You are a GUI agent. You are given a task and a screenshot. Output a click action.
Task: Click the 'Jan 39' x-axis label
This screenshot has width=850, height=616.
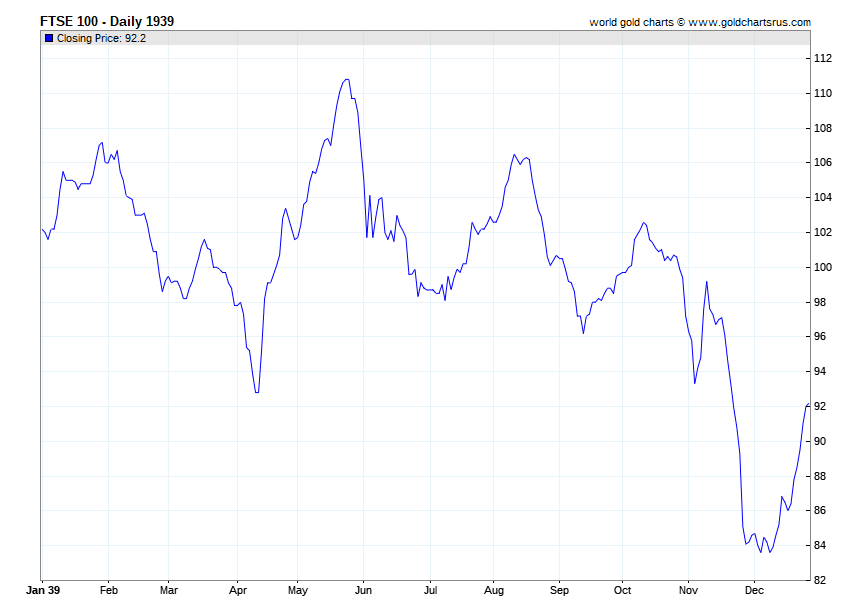pos(43,590)
